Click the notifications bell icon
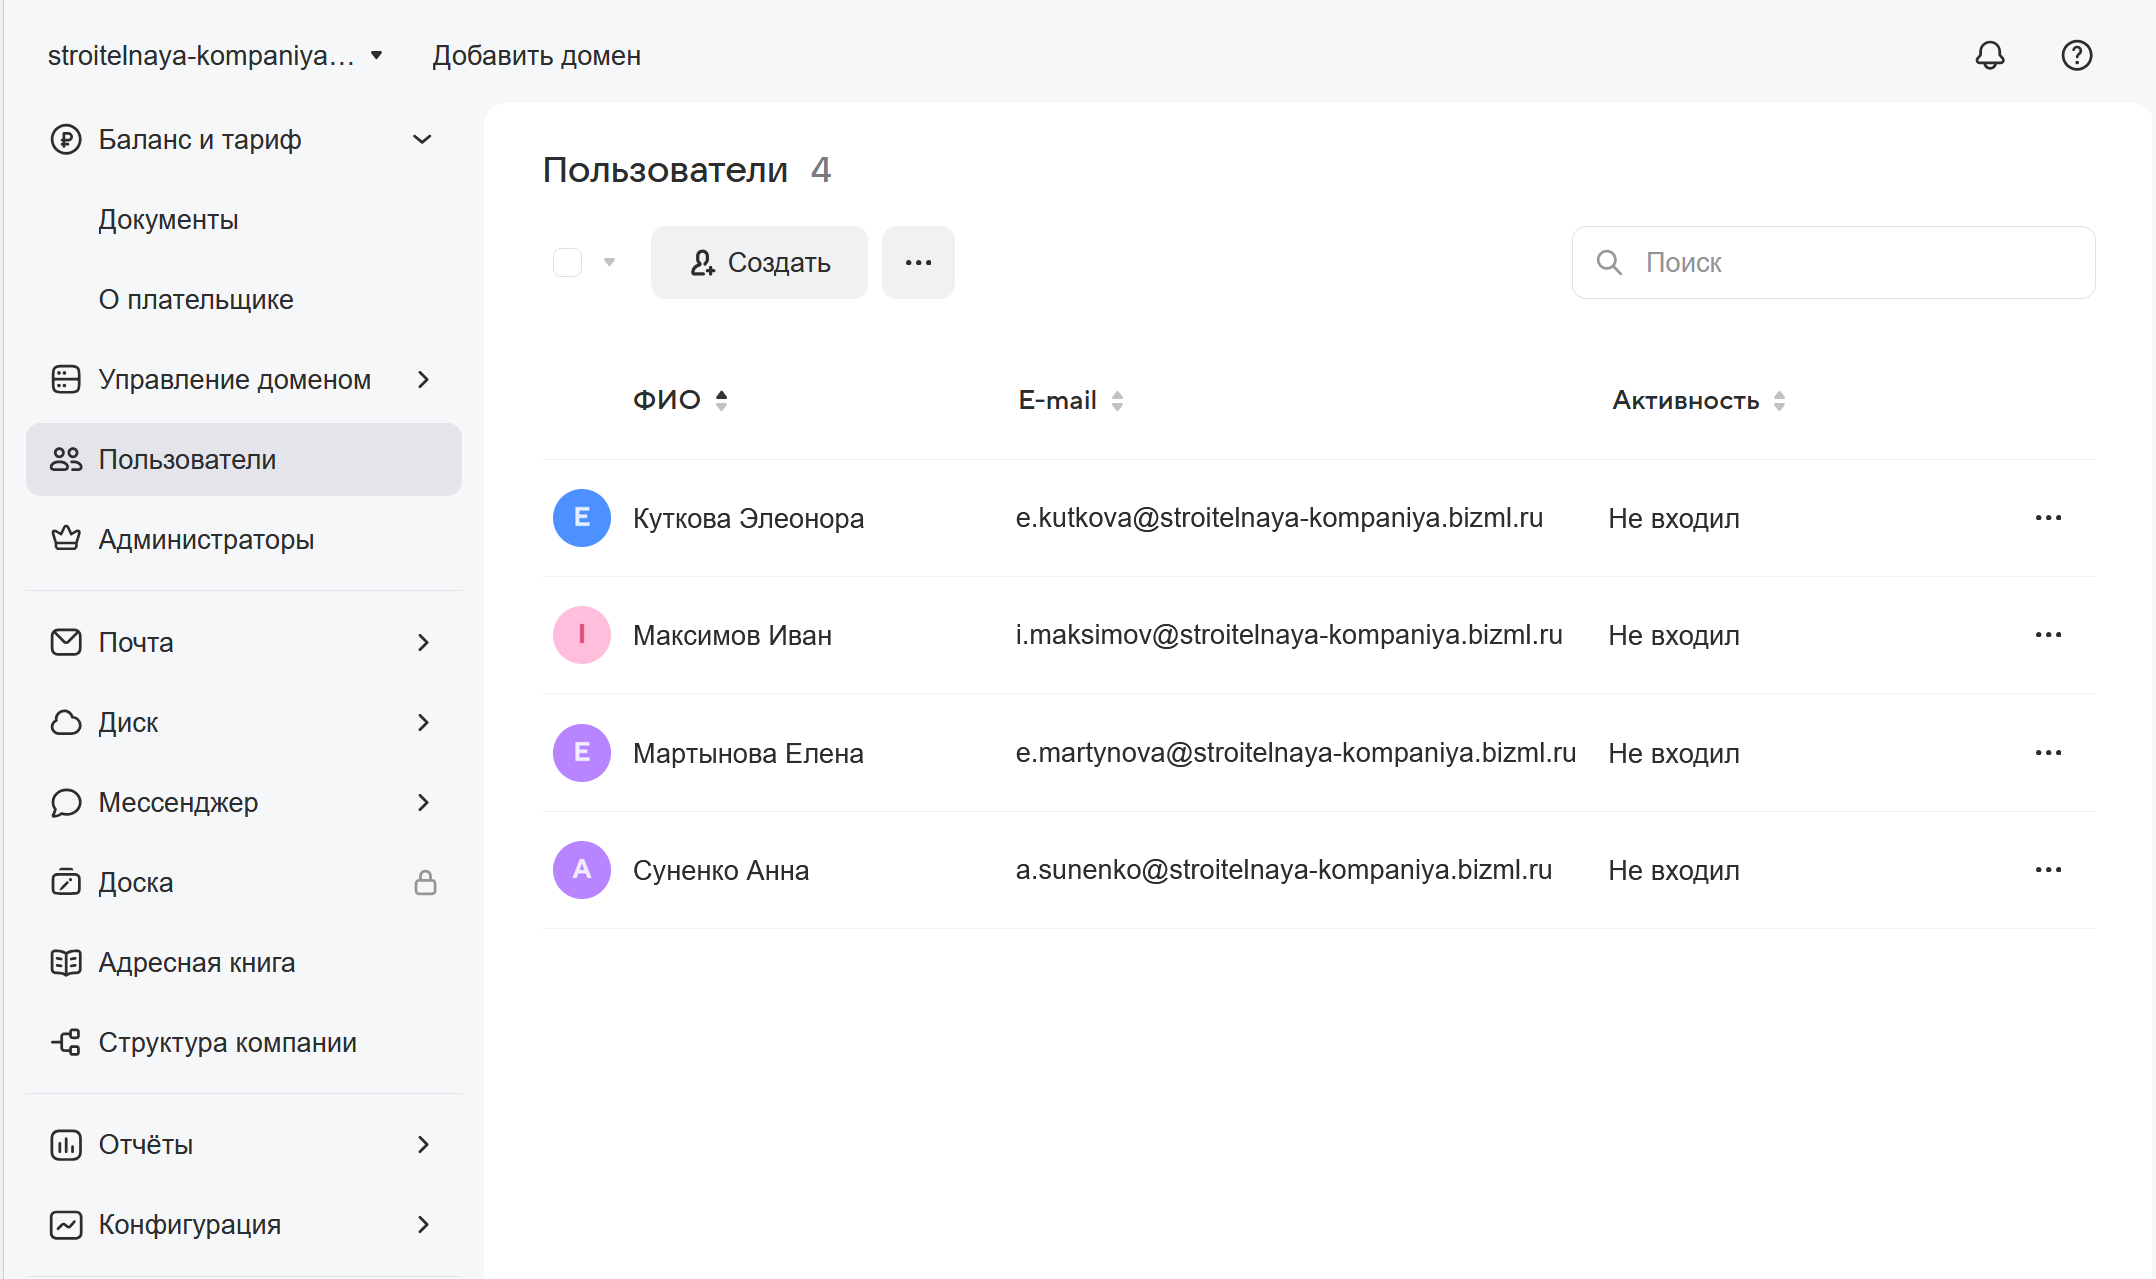 pos(1989,55)
